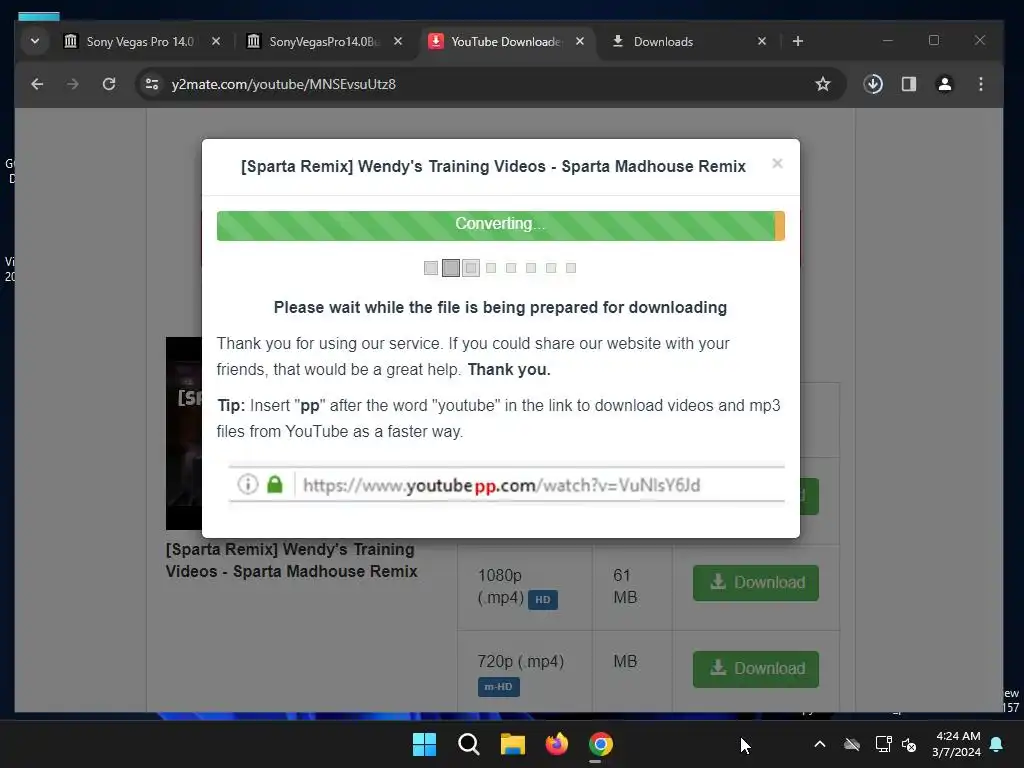This screenshot has width=1024, height=768.
Task: Close the Downloads tab
Action: coord(761,41)
